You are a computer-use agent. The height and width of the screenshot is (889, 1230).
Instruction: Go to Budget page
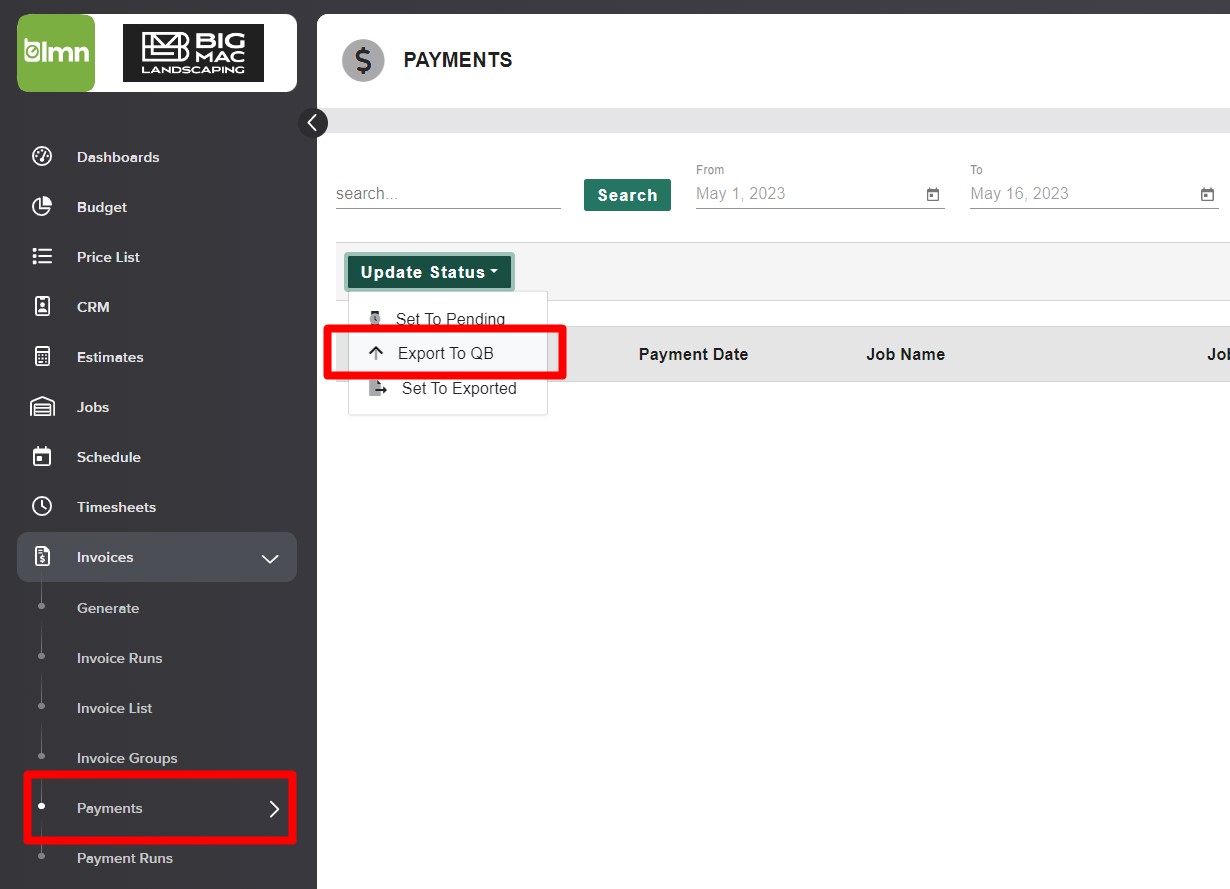pos(102,207)
